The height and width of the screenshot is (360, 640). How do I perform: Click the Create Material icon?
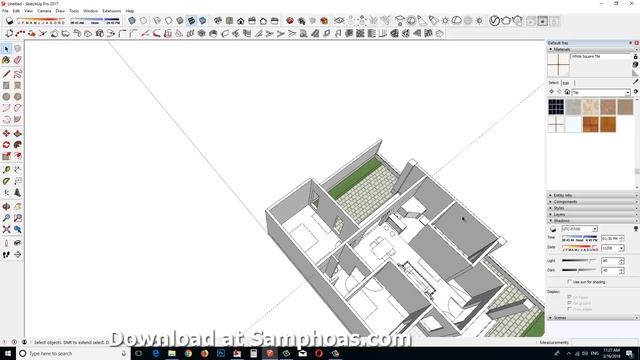click(636, 64)
